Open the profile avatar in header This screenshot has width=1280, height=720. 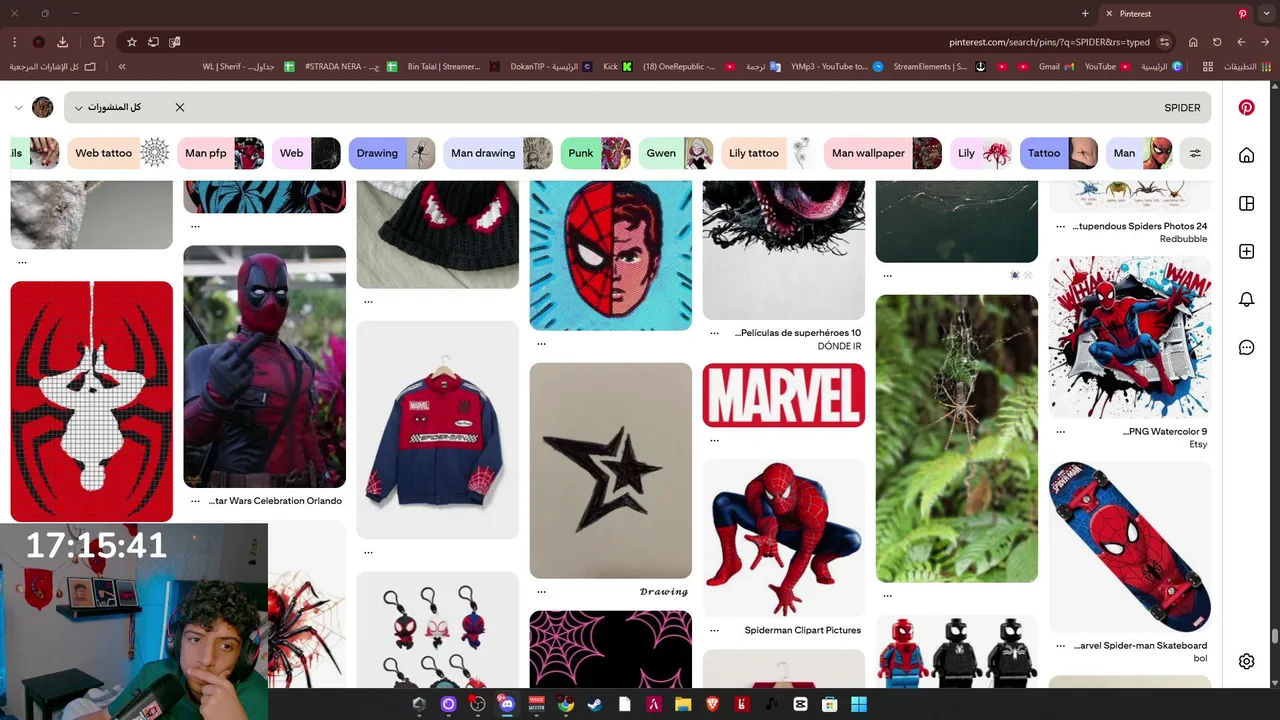coord(42,107)
